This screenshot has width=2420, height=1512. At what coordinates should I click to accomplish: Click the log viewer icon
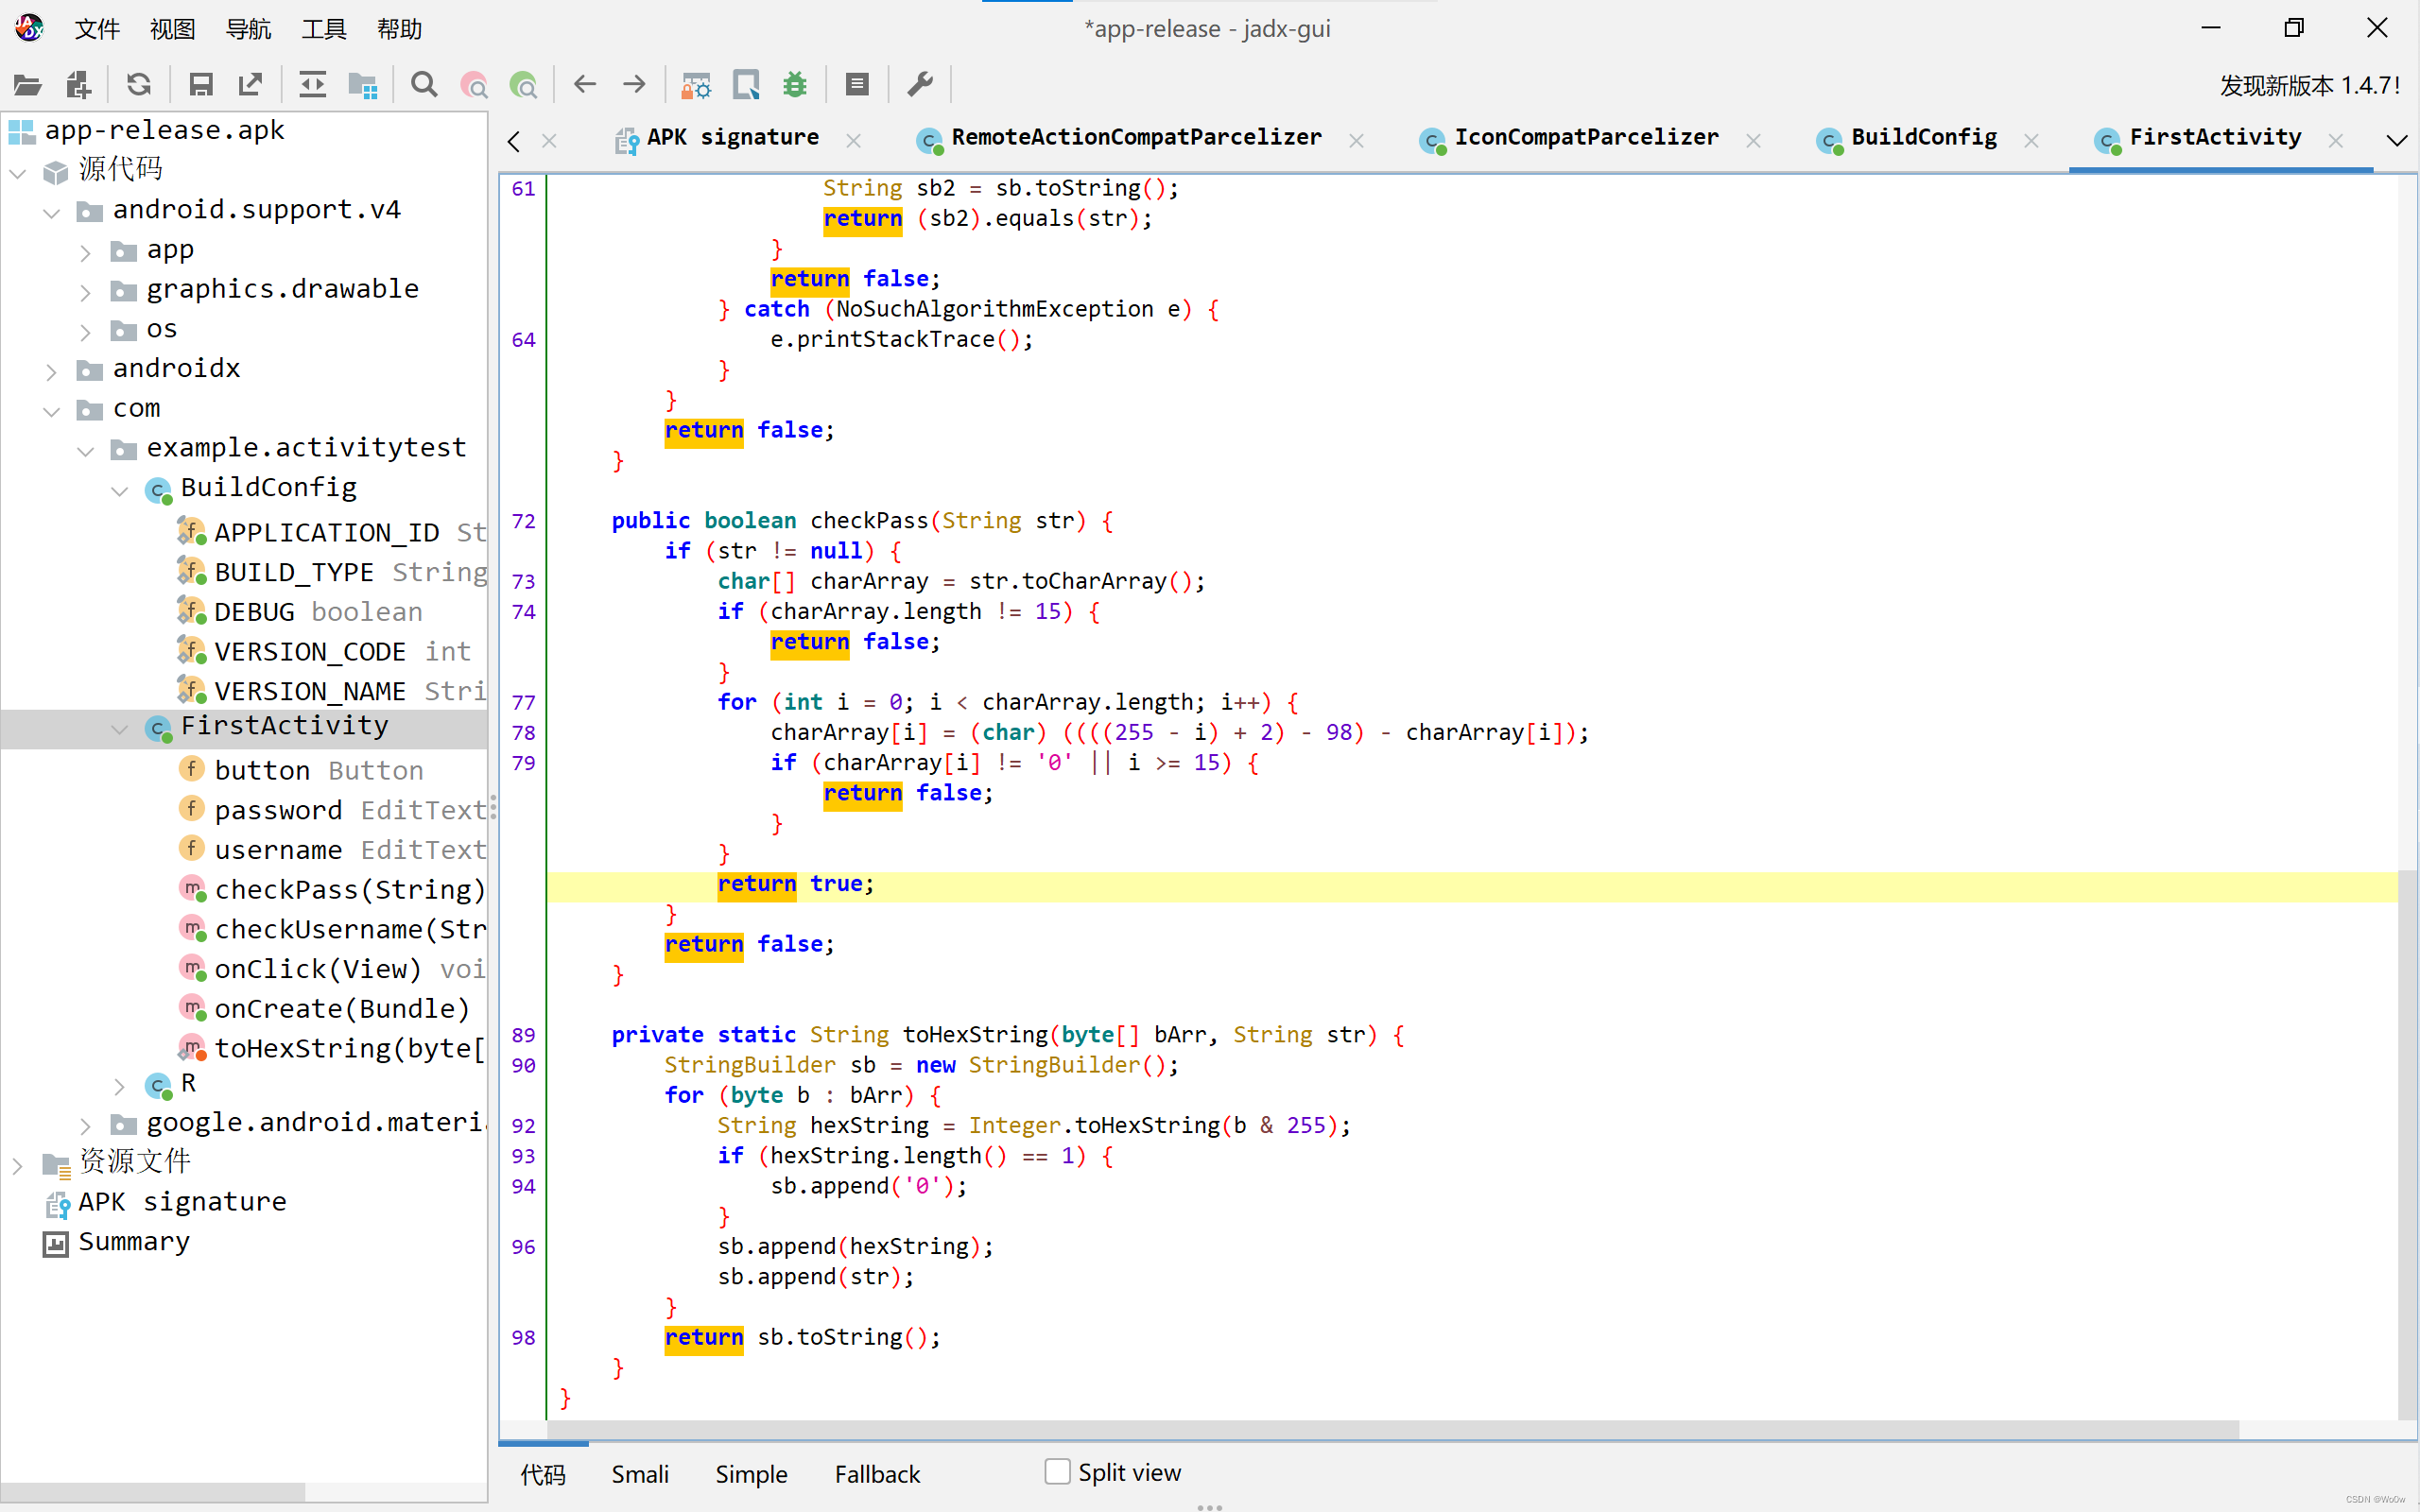pyautogui.click(x=857, y=85)
